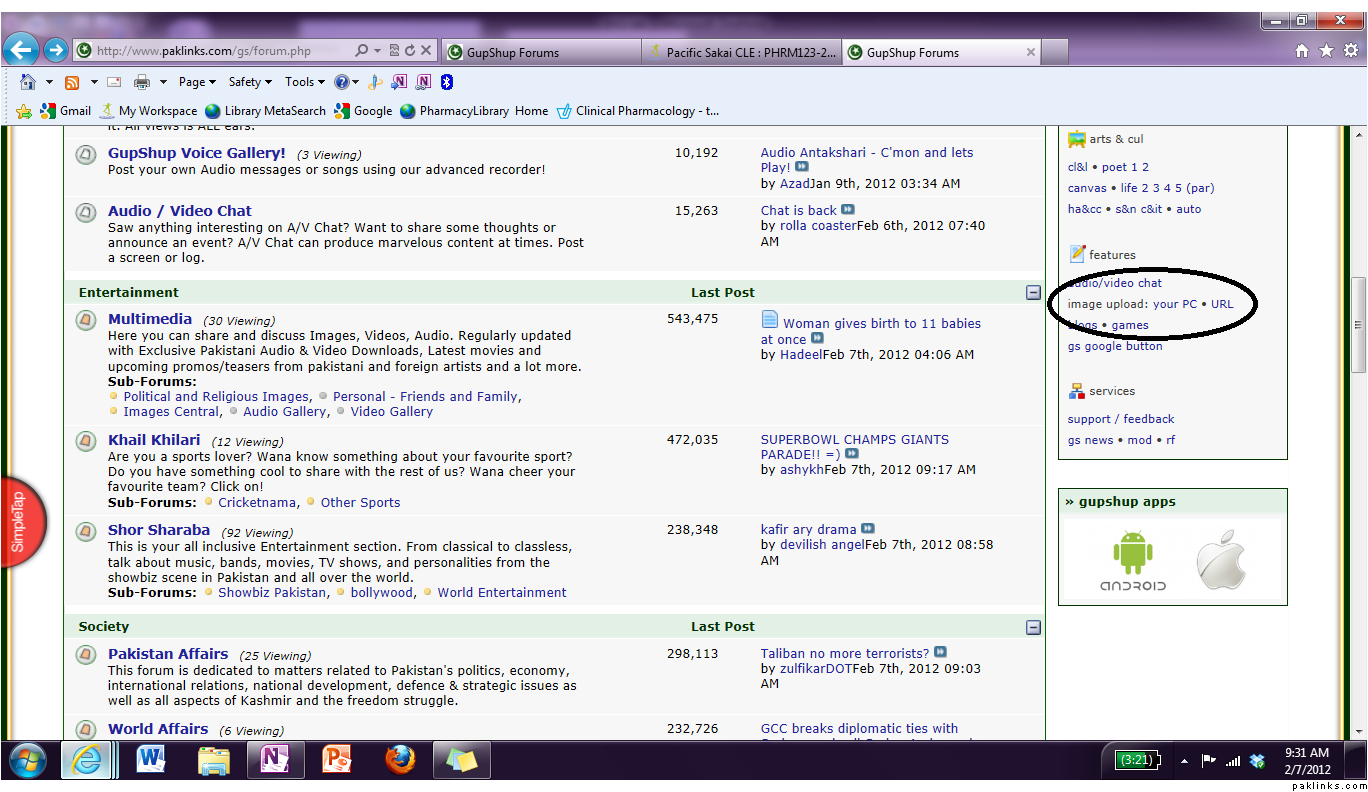Screen dimensions: 1368x792
Task: Open the Page dropdown menu
Action: pyautogui.click(x=197, y=82)
